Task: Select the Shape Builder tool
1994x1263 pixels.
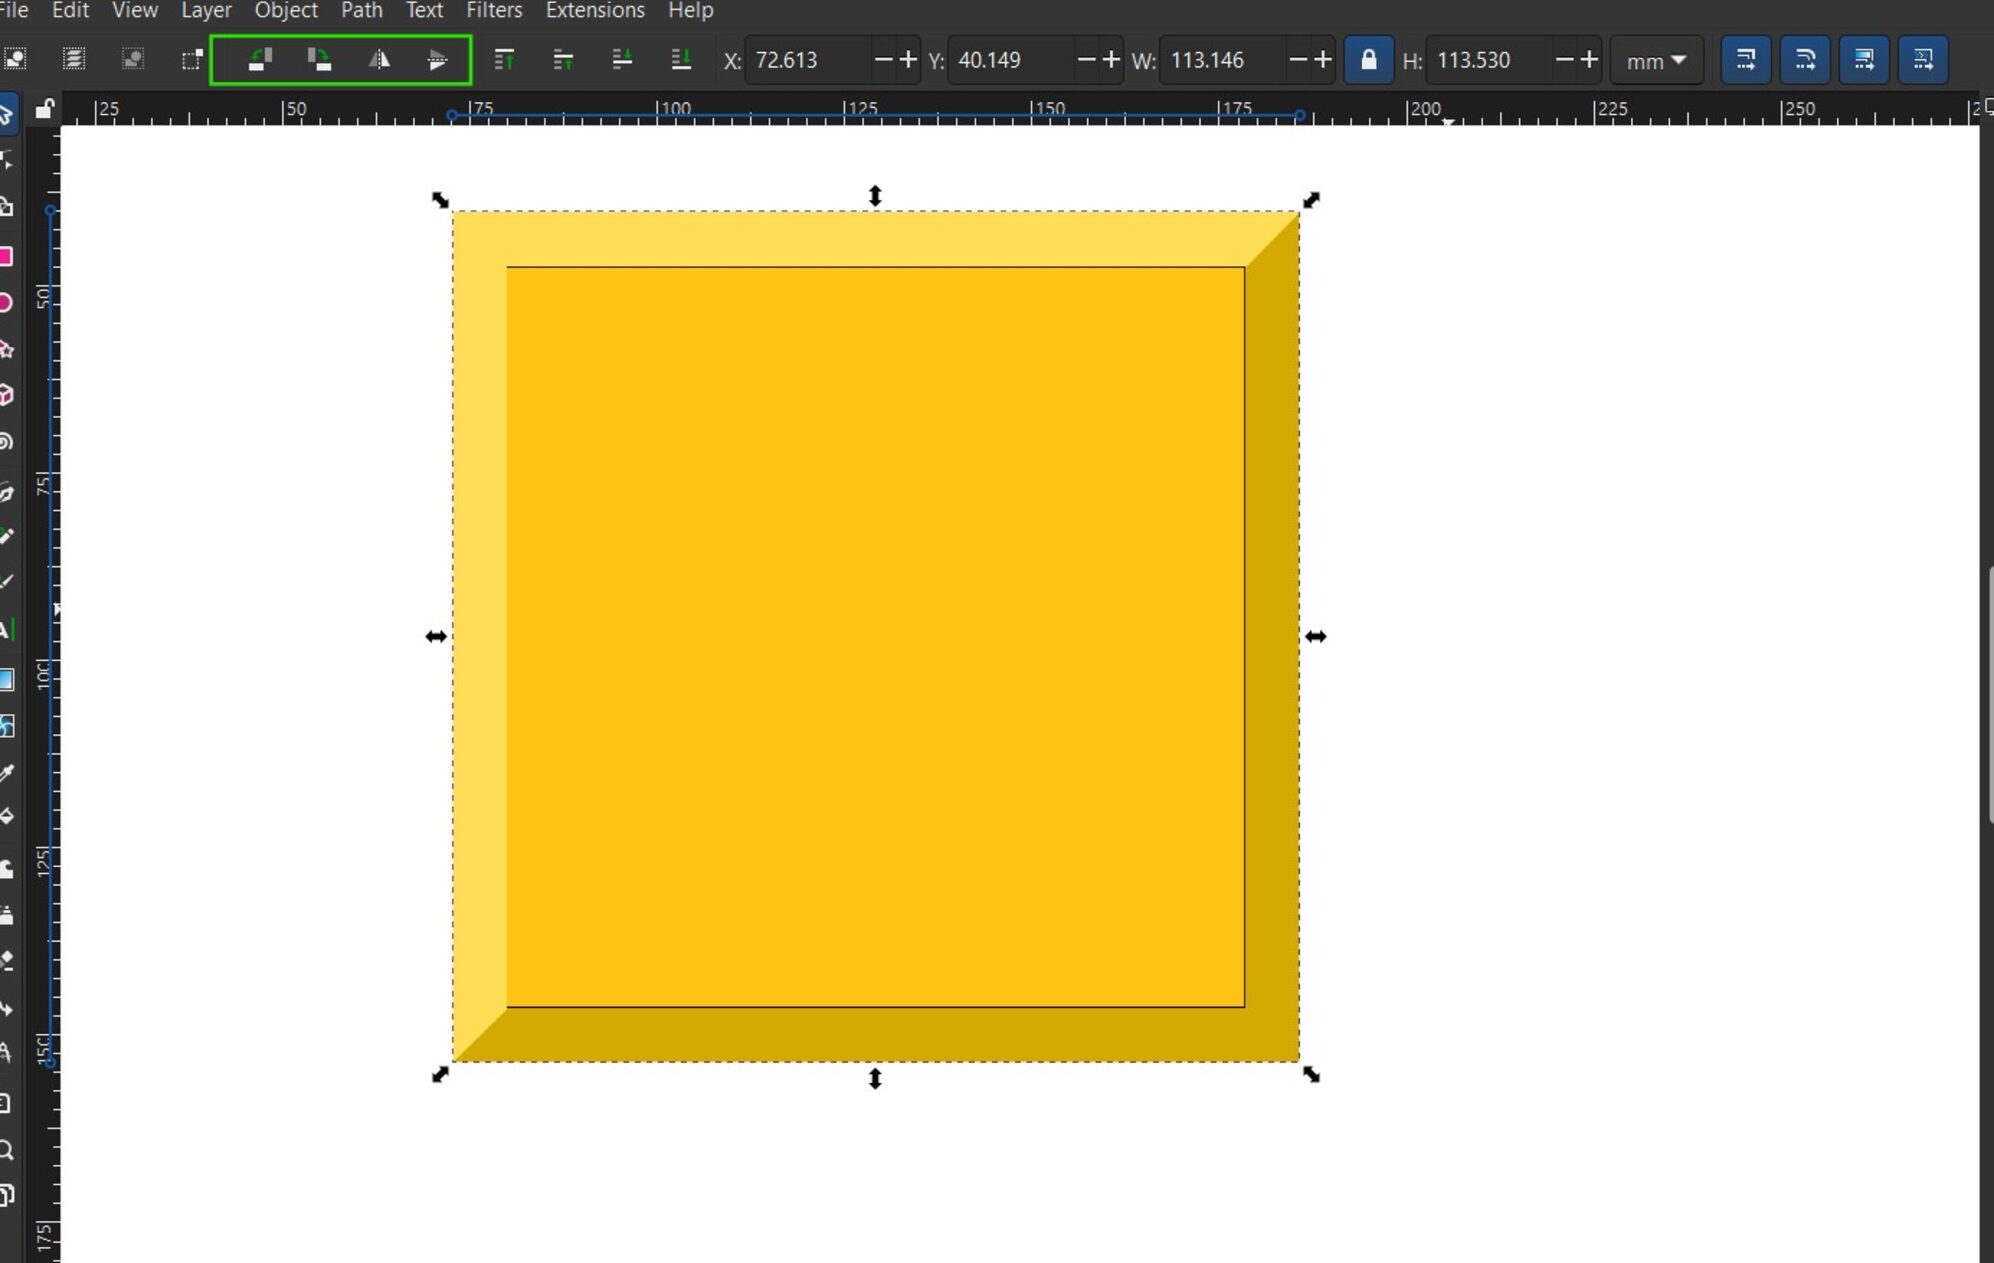Action: point(6,207)
